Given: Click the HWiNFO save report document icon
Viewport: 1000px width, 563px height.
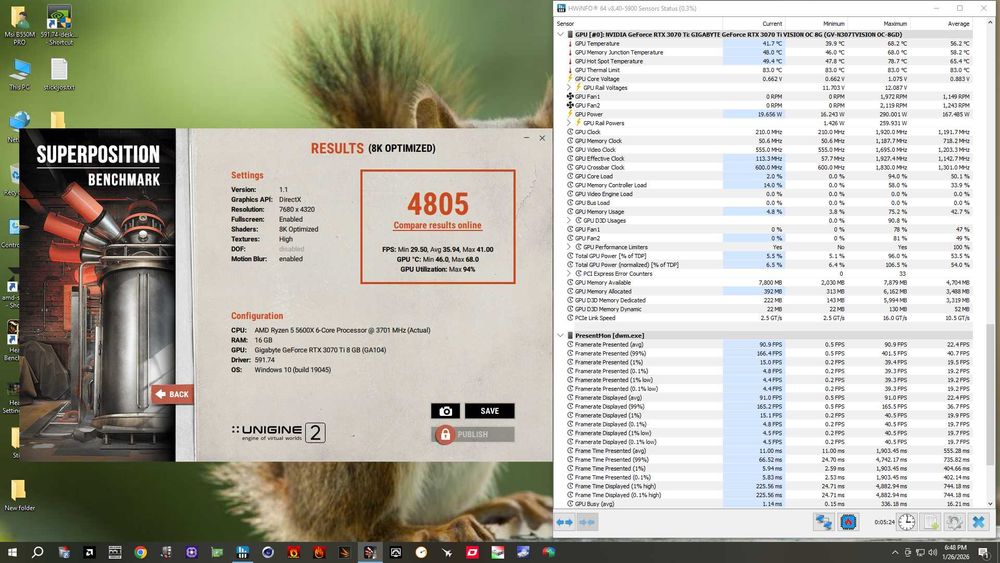Looking at the screenshot, I should [931, 522].
